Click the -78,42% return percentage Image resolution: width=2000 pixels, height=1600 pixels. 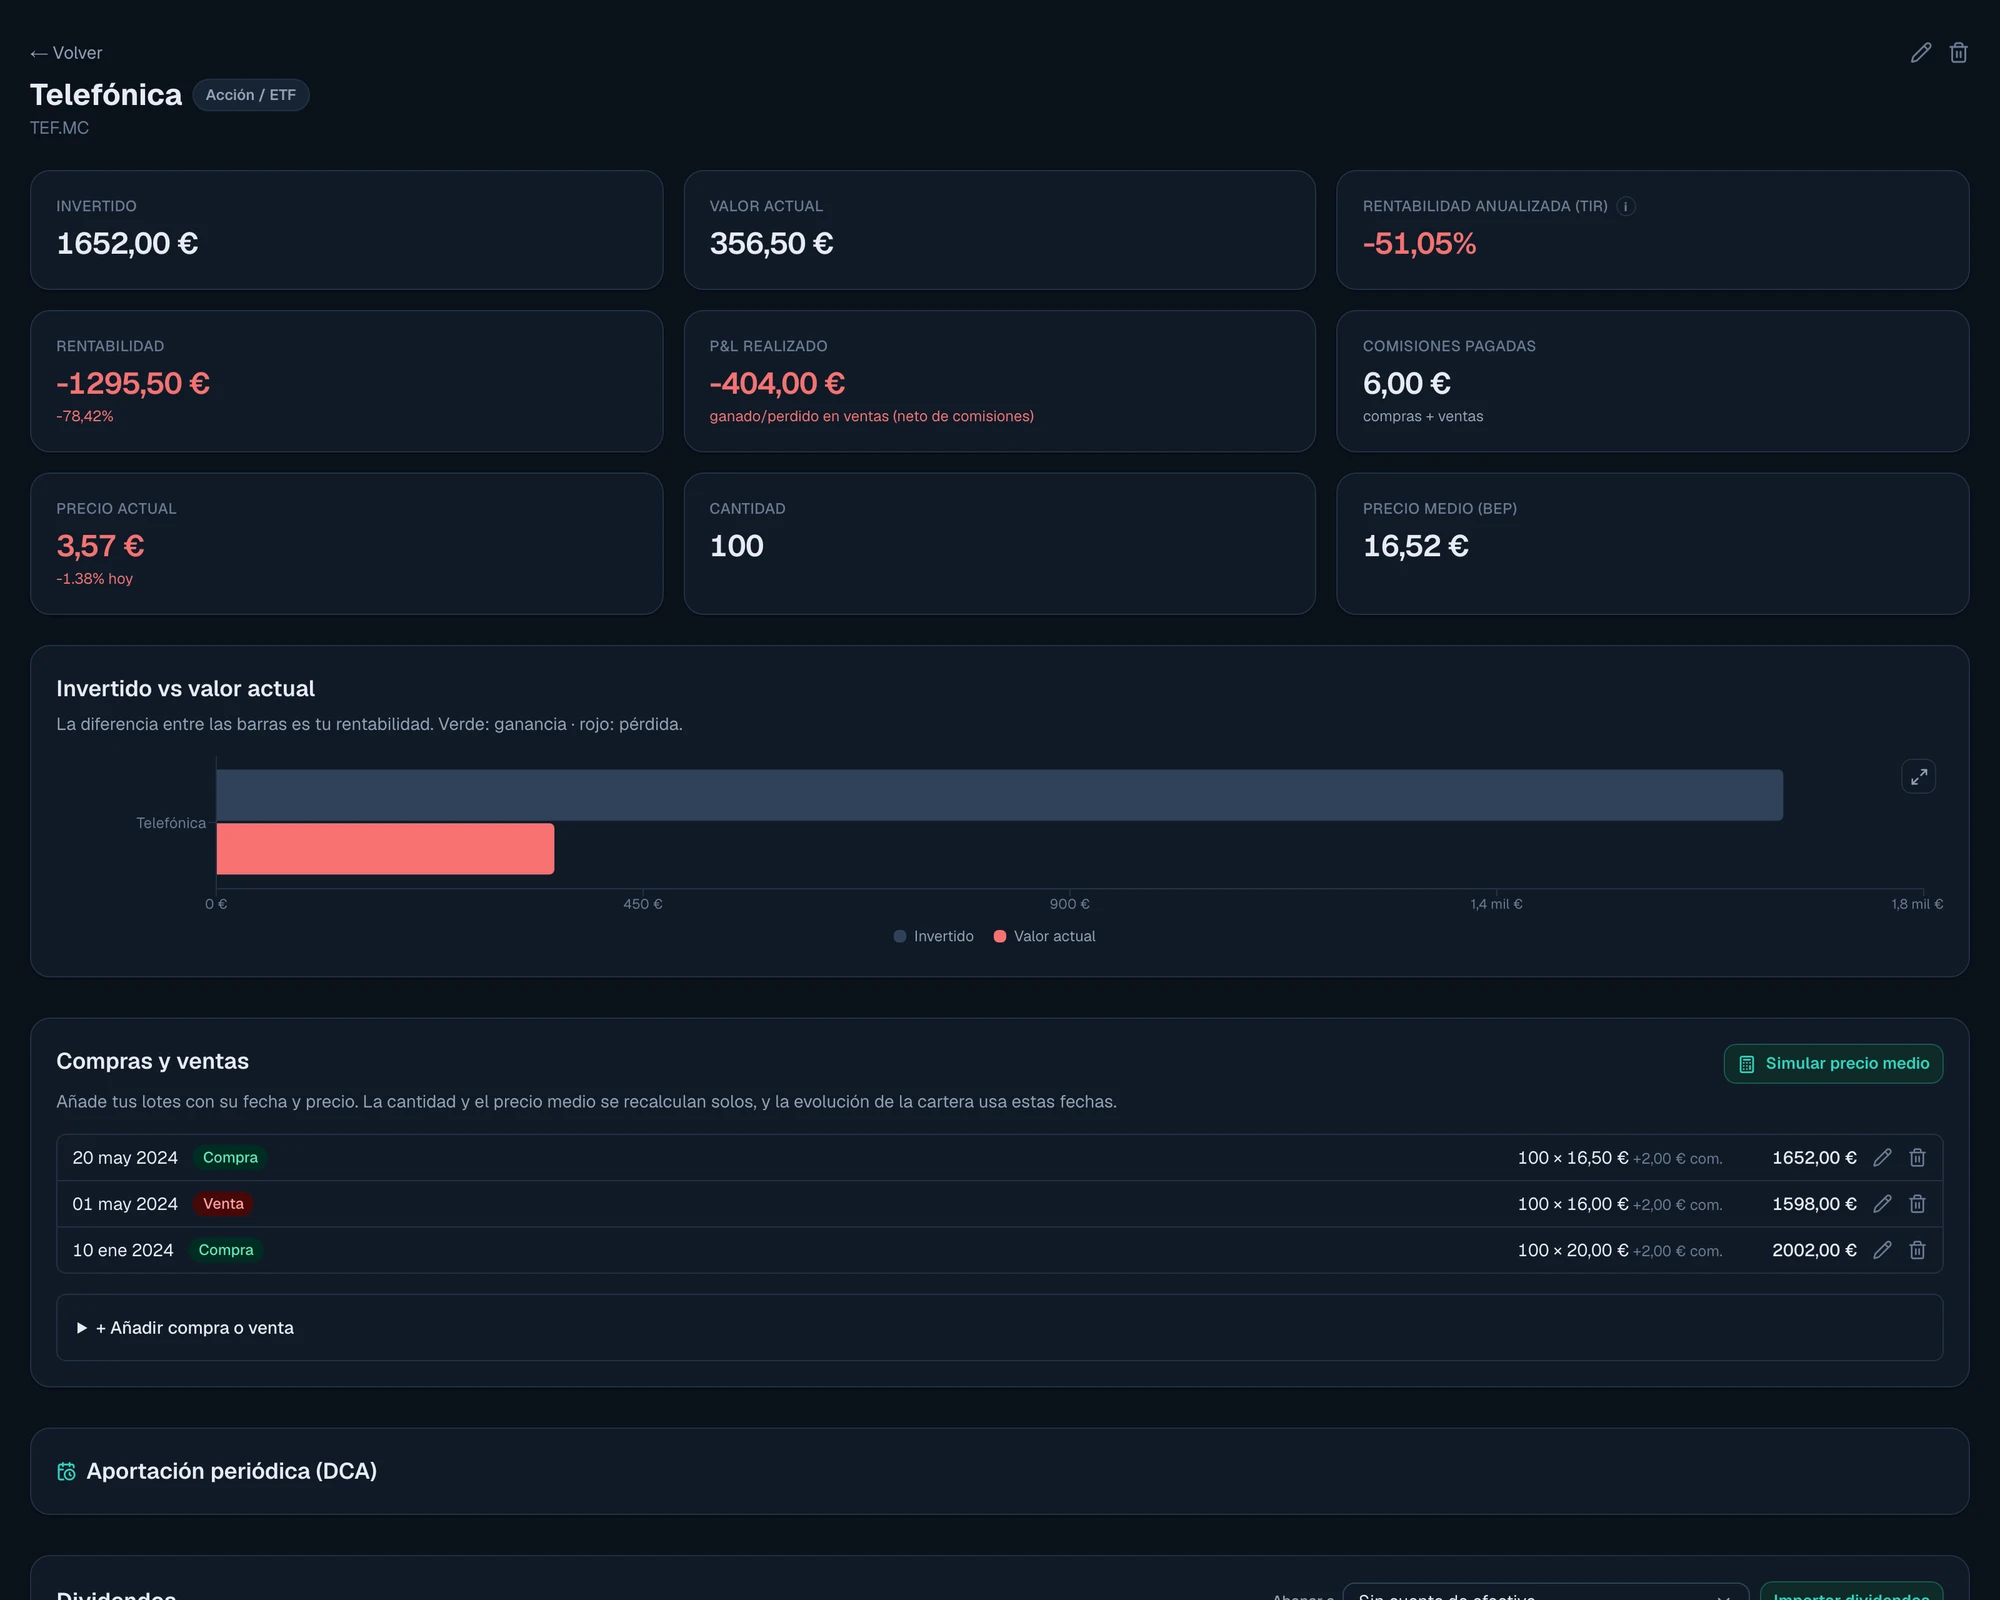point(85,416)
